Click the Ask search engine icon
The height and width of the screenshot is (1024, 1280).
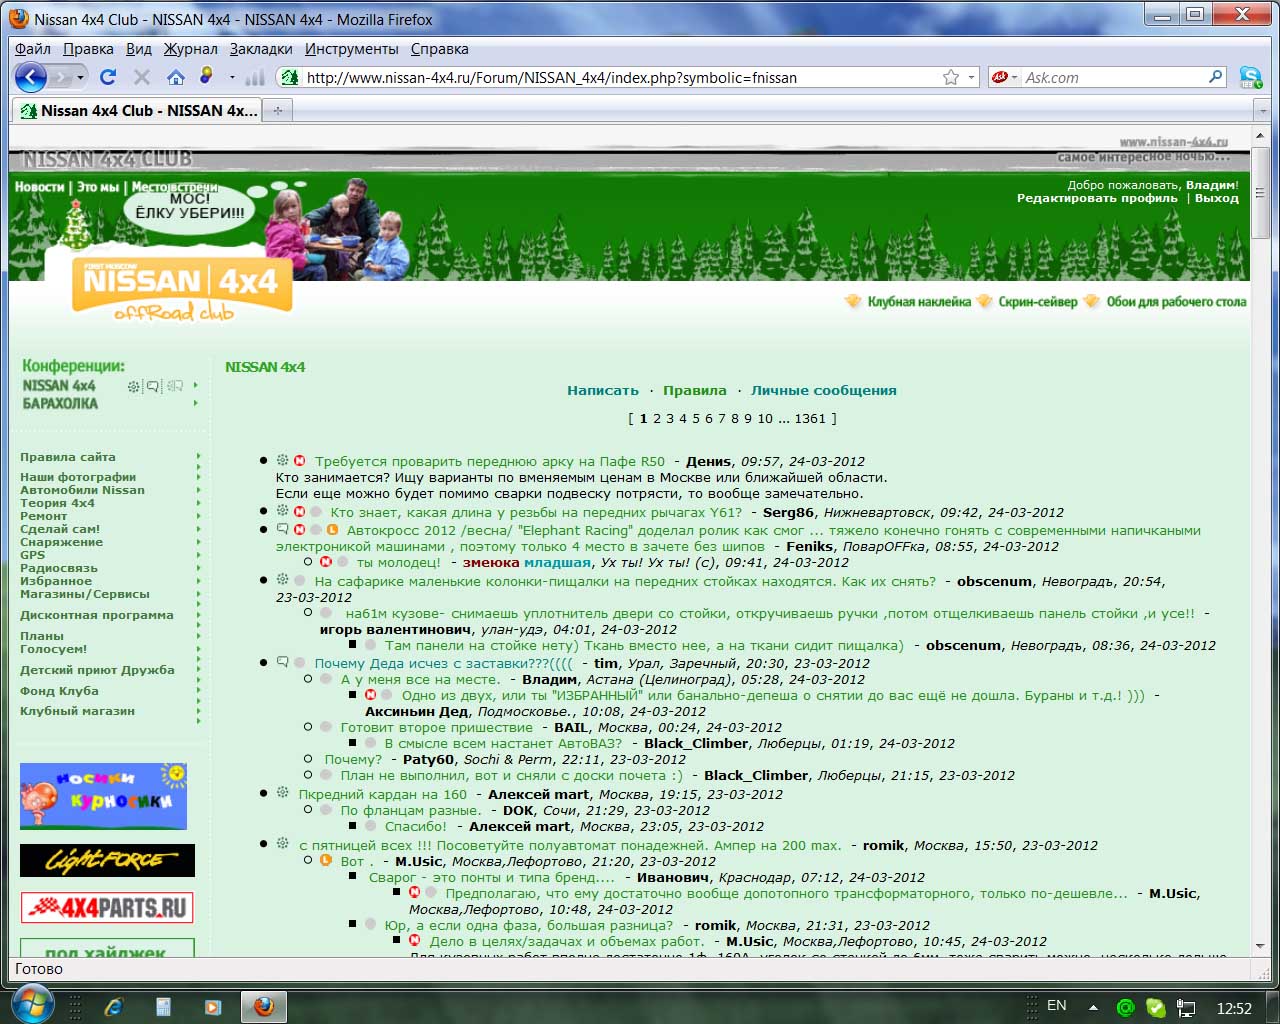998,77
